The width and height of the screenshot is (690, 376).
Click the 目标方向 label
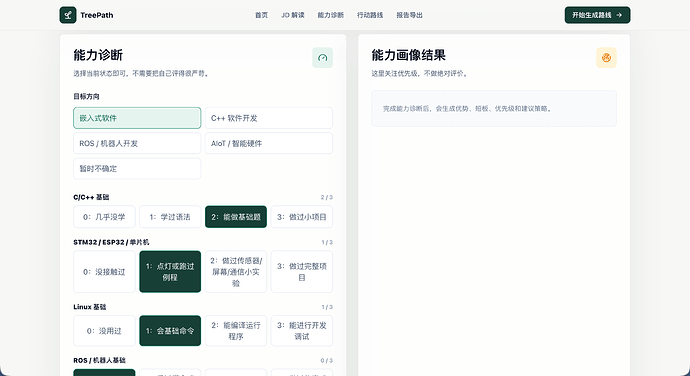pyautogui.click(x=86, y=96)
